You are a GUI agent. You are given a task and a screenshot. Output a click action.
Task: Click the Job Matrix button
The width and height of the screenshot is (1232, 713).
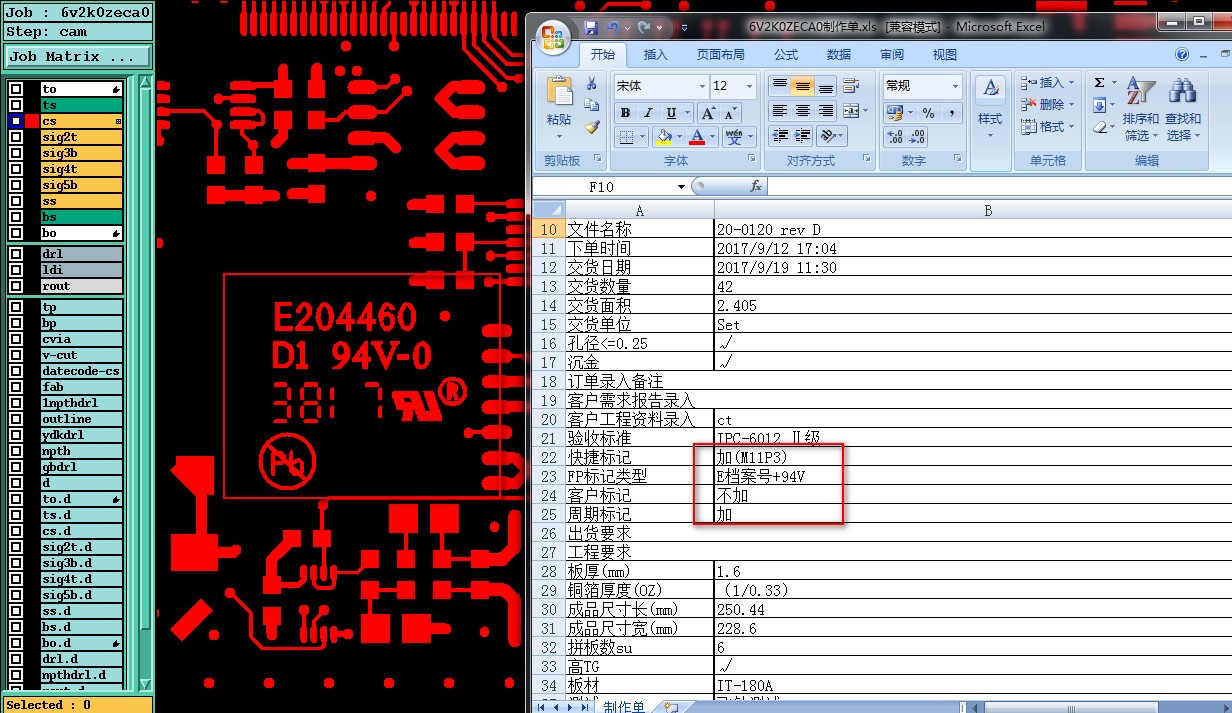click(78, 57)
